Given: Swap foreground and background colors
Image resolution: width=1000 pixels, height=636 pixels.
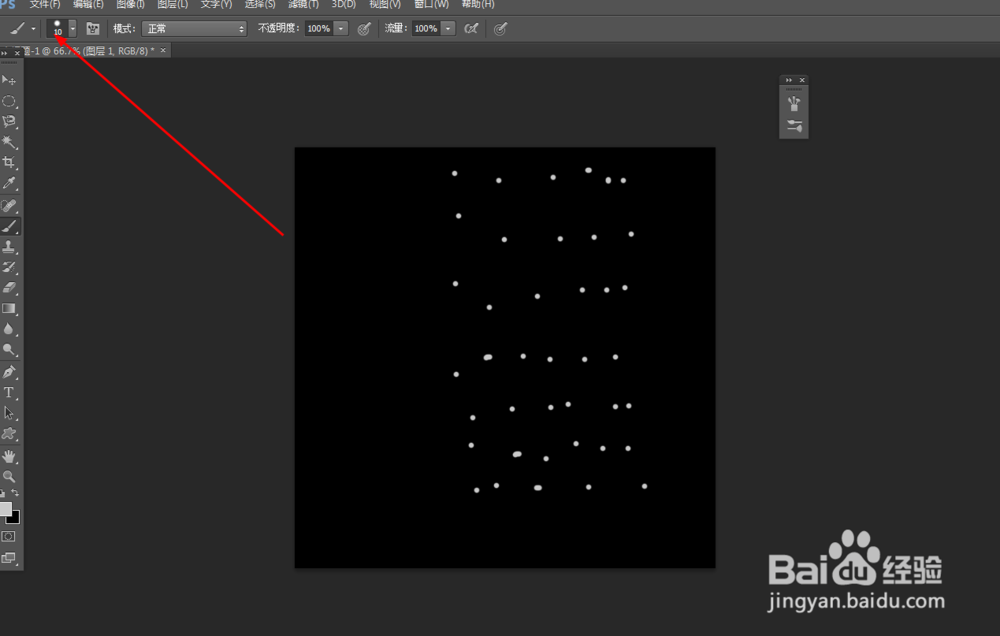Looking at the screenshot, I should coord(15,493).
